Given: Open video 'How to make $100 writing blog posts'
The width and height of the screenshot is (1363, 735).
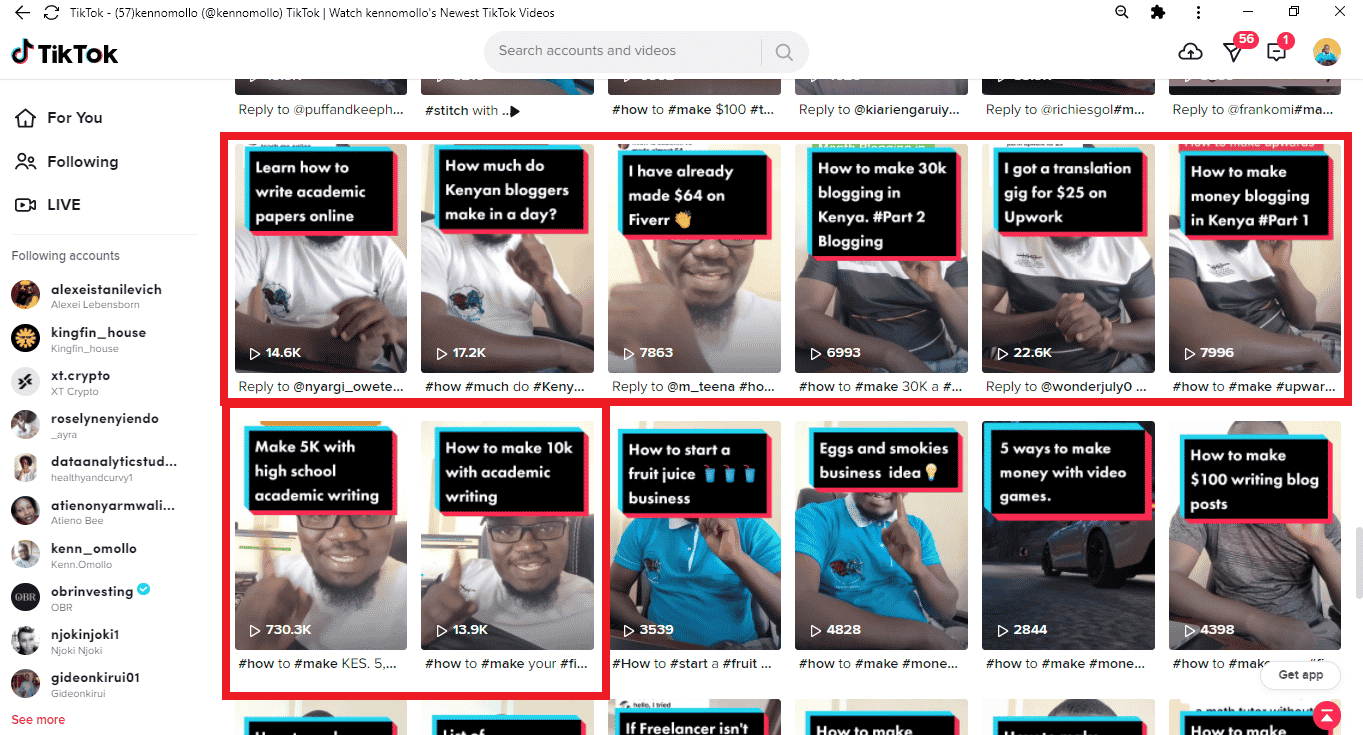Looking at the screenshot, I should coord(1255,535).
